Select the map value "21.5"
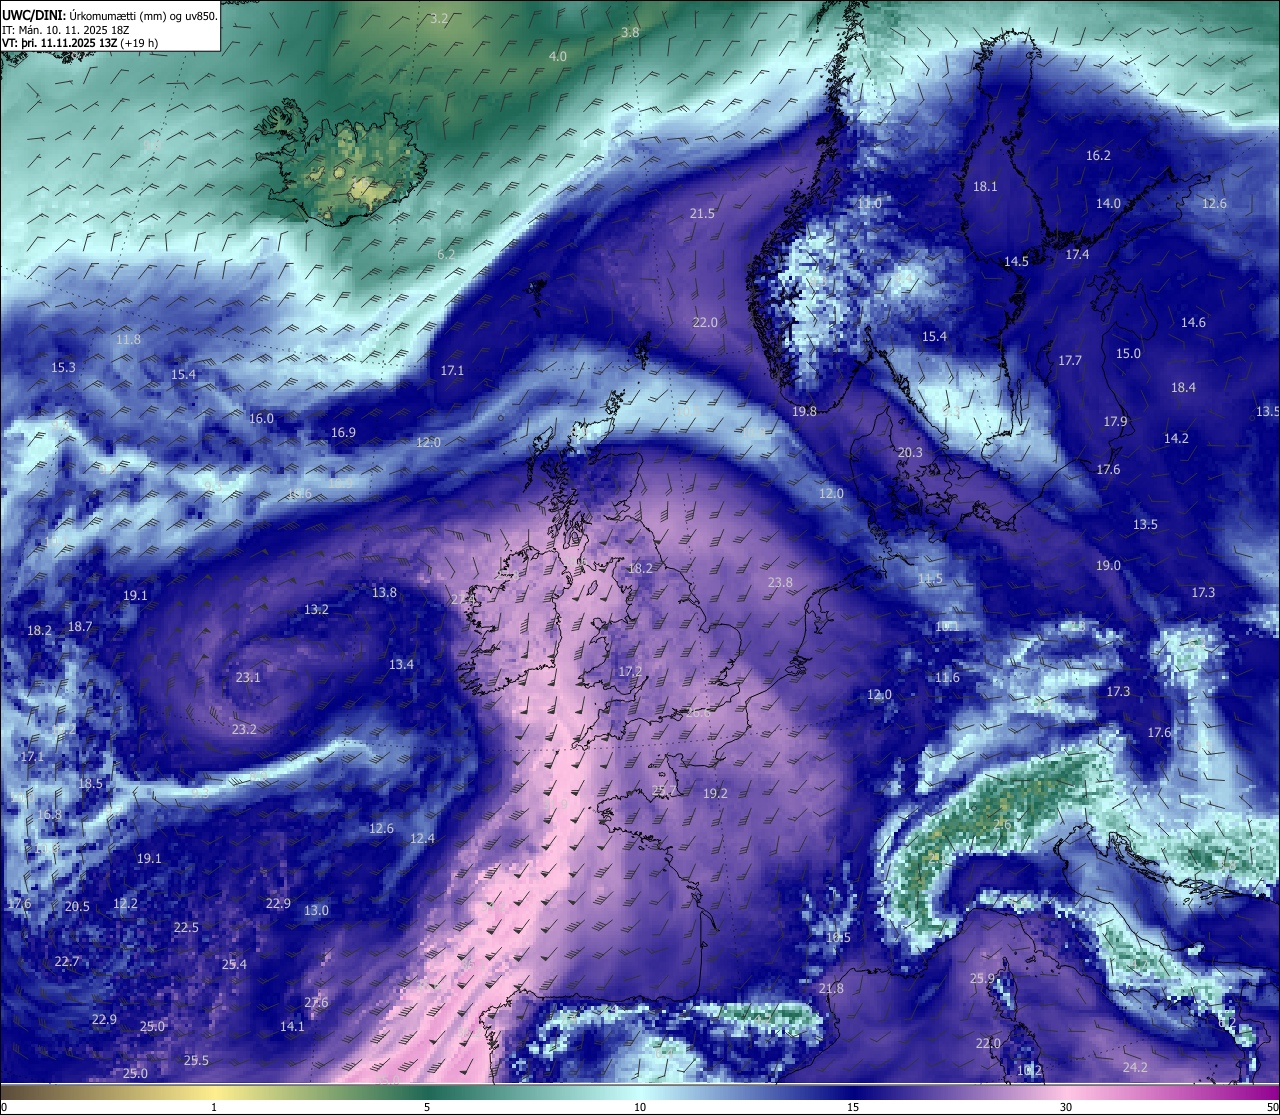The image size is (1280, 1115). 703,214
